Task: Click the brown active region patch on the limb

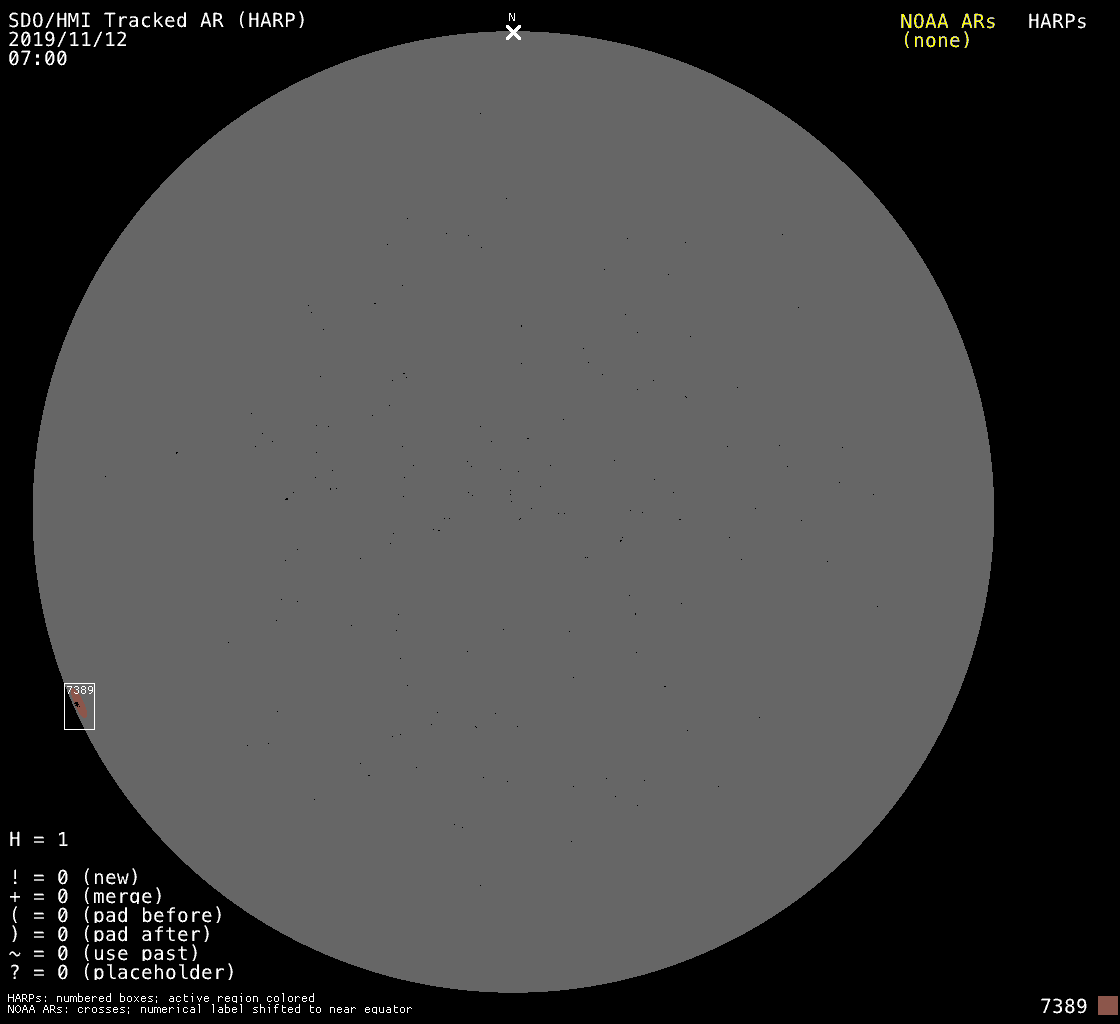Action: (x=79, y=706)
